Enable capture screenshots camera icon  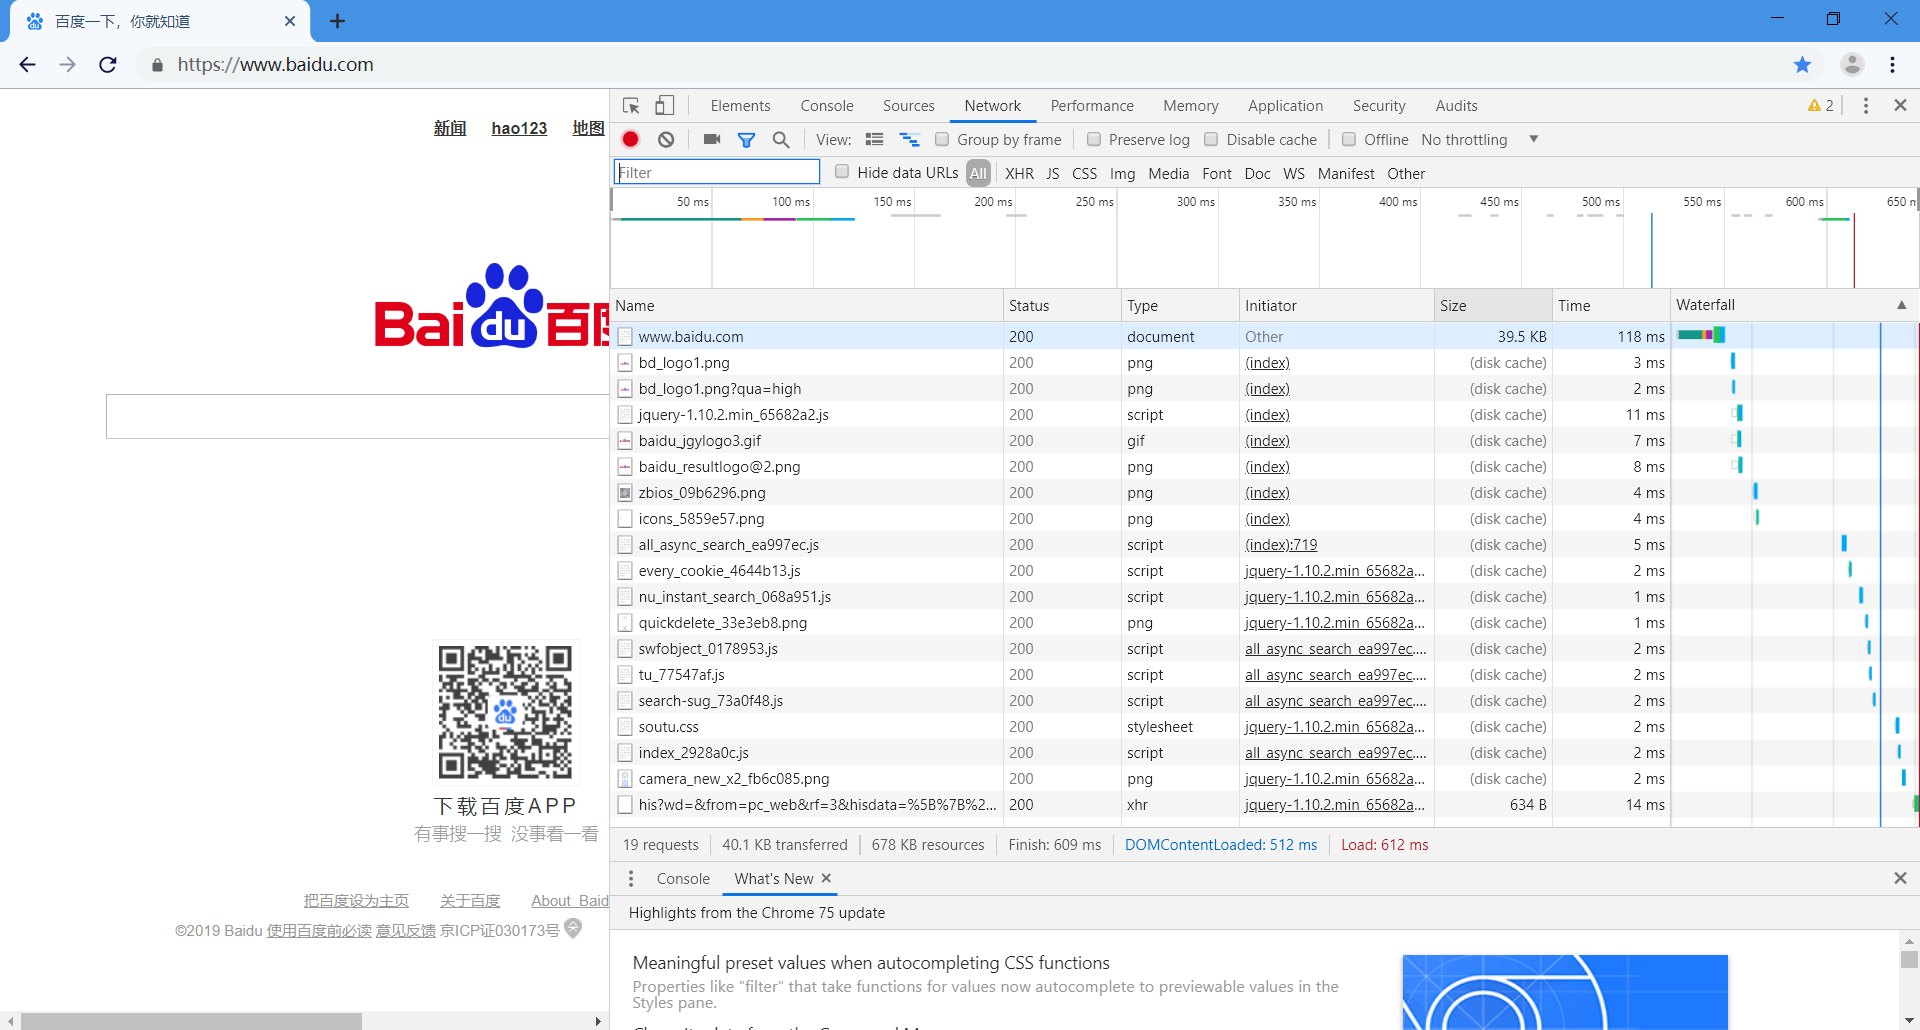click(x=712, y=139)
